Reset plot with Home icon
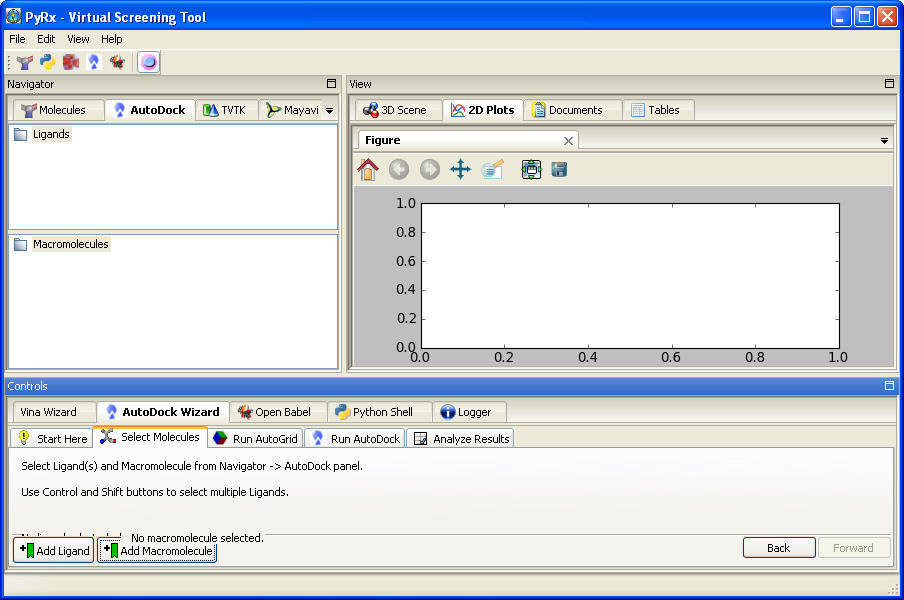 368,169
